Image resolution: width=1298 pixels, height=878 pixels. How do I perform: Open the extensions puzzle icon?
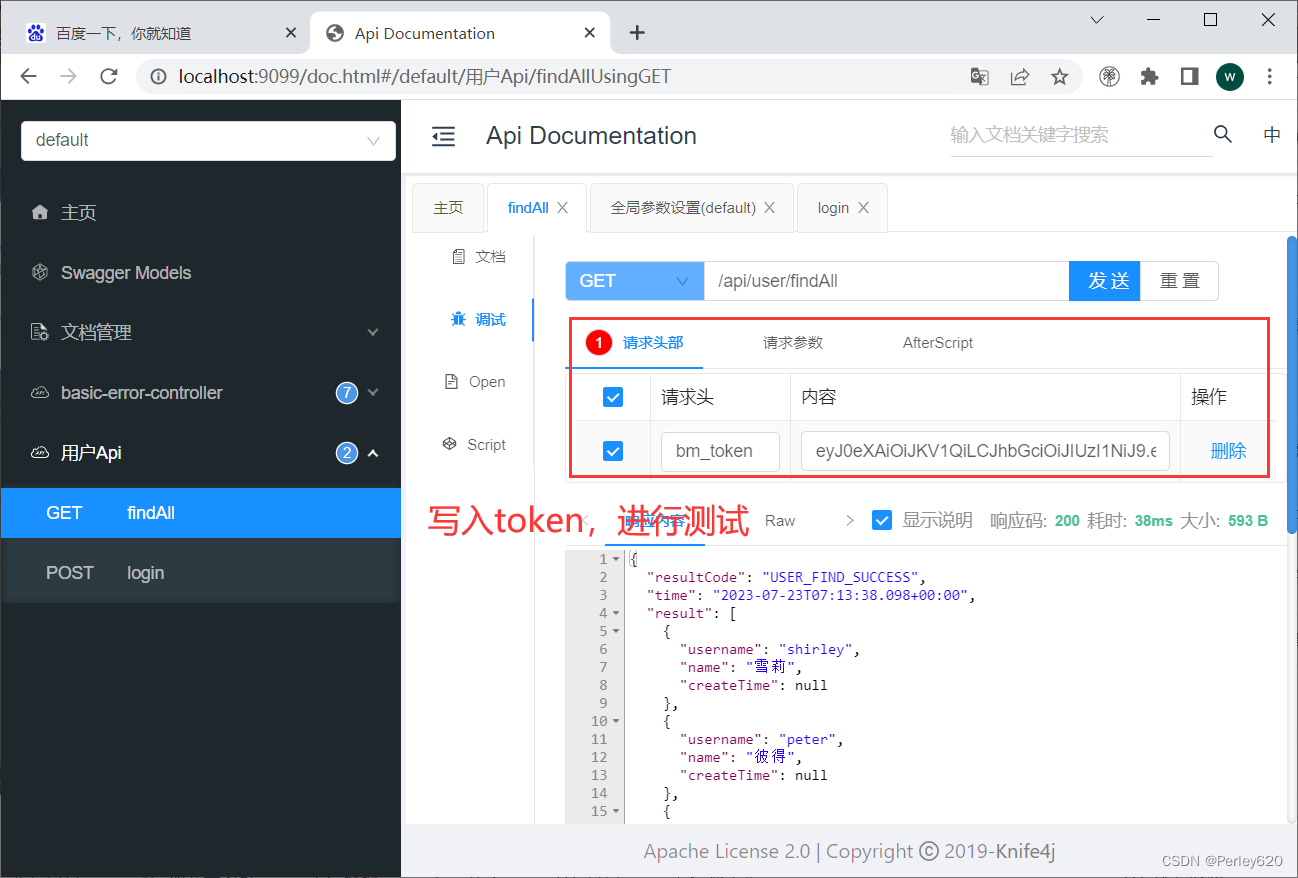[x=1149, y=77]
